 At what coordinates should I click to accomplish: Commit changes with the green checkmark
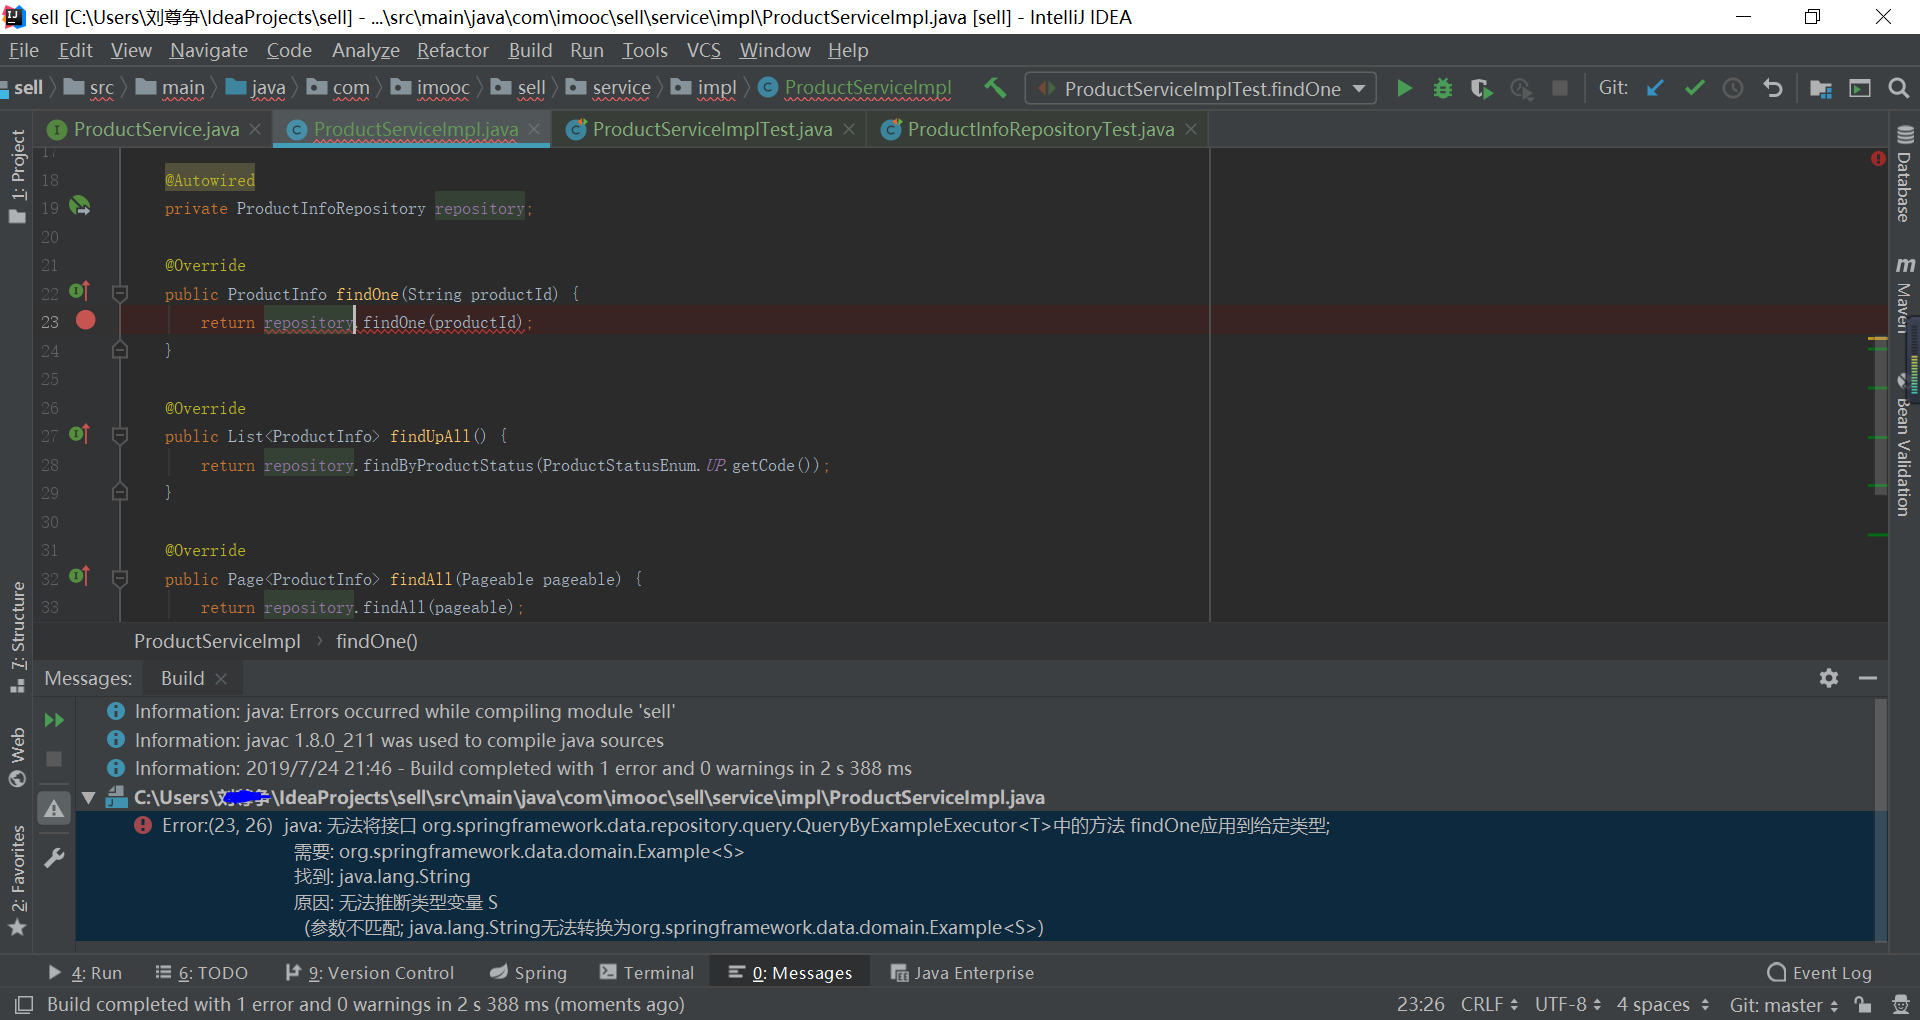pyautogui.click(x=1694, y=88)
